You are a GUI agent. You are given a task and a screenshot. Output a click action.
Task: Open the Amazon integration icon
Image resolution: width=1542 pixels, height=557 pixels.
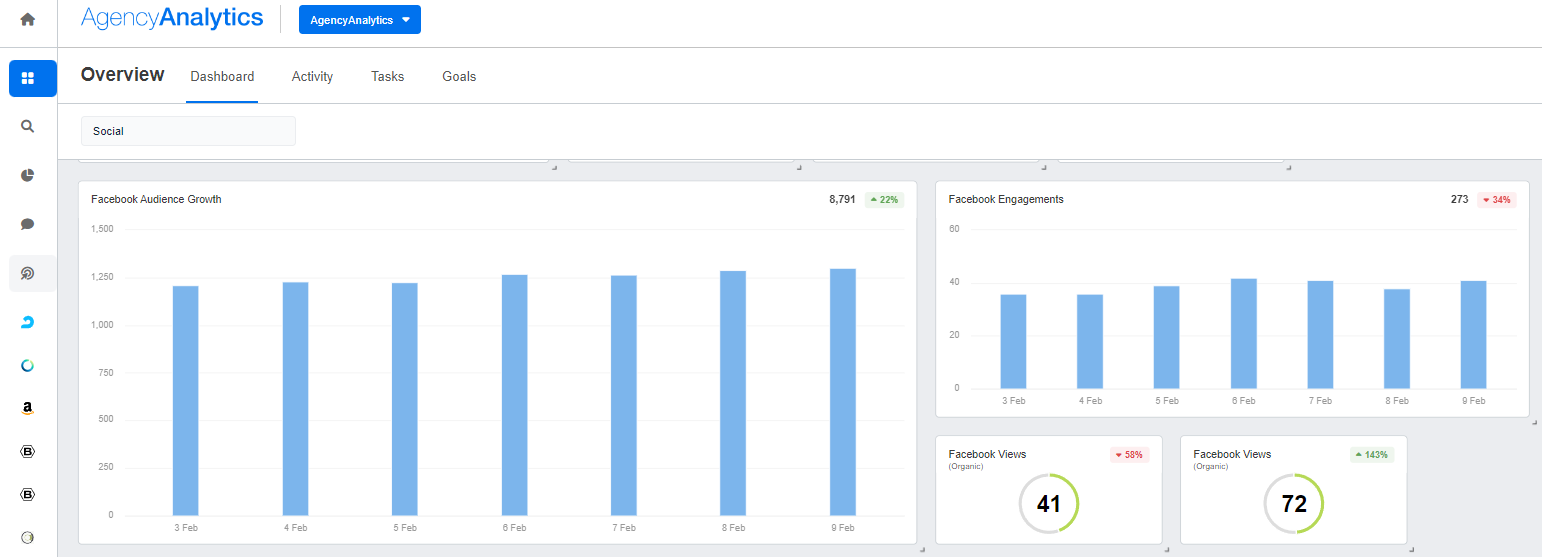tap(28, 408)
